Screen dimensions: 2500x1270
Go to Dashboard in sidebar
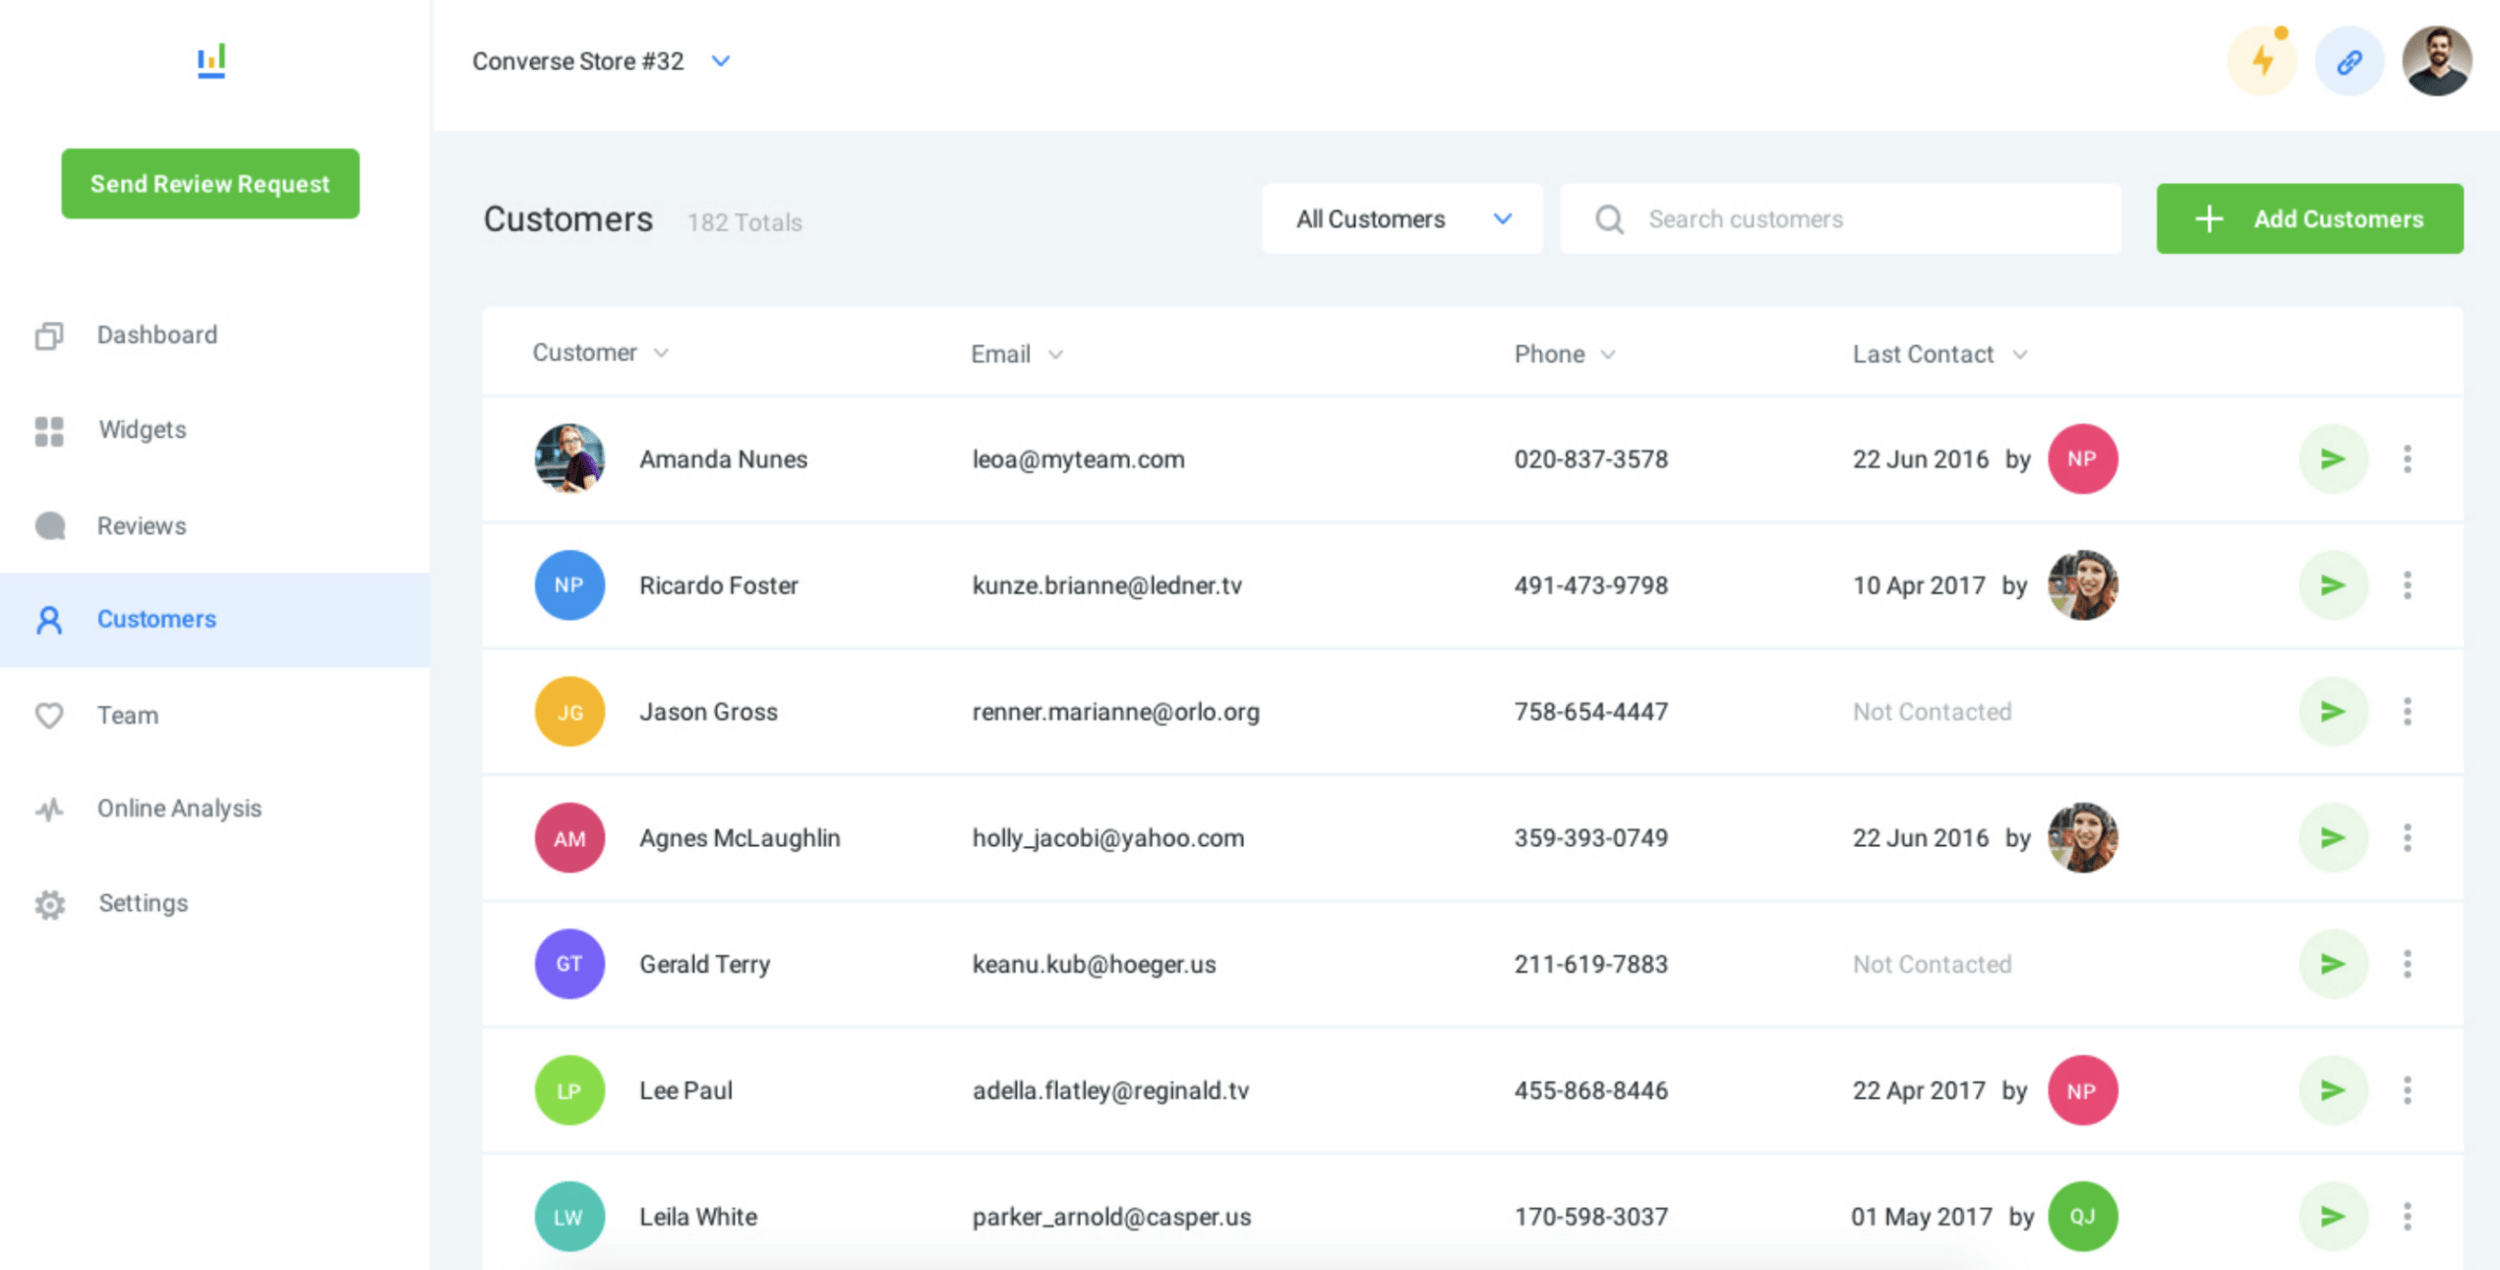[156, 335]
